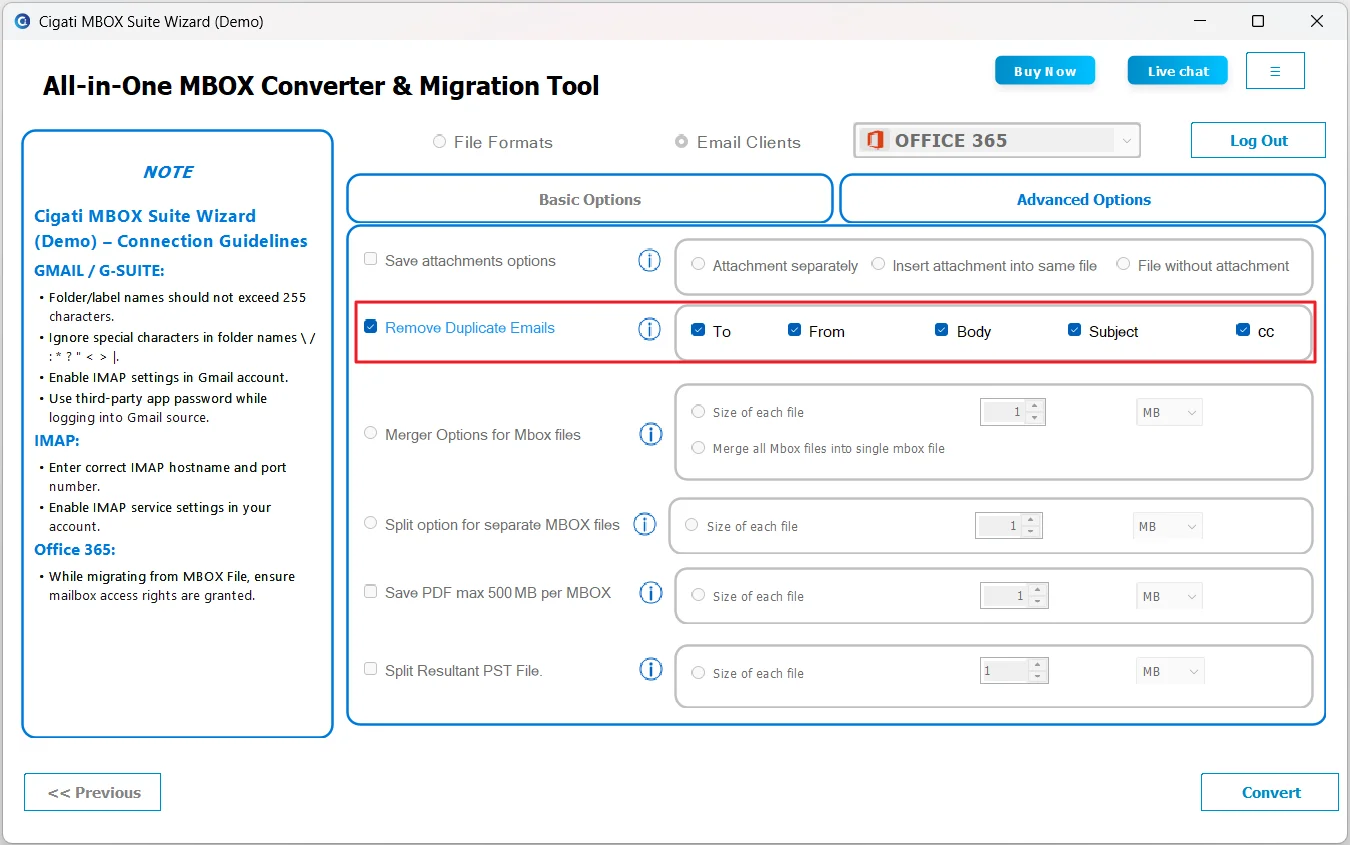1350x845 pixels.
Task: Click the info icon beside Remove Duplicate Emails
Action: pos(650,329)
